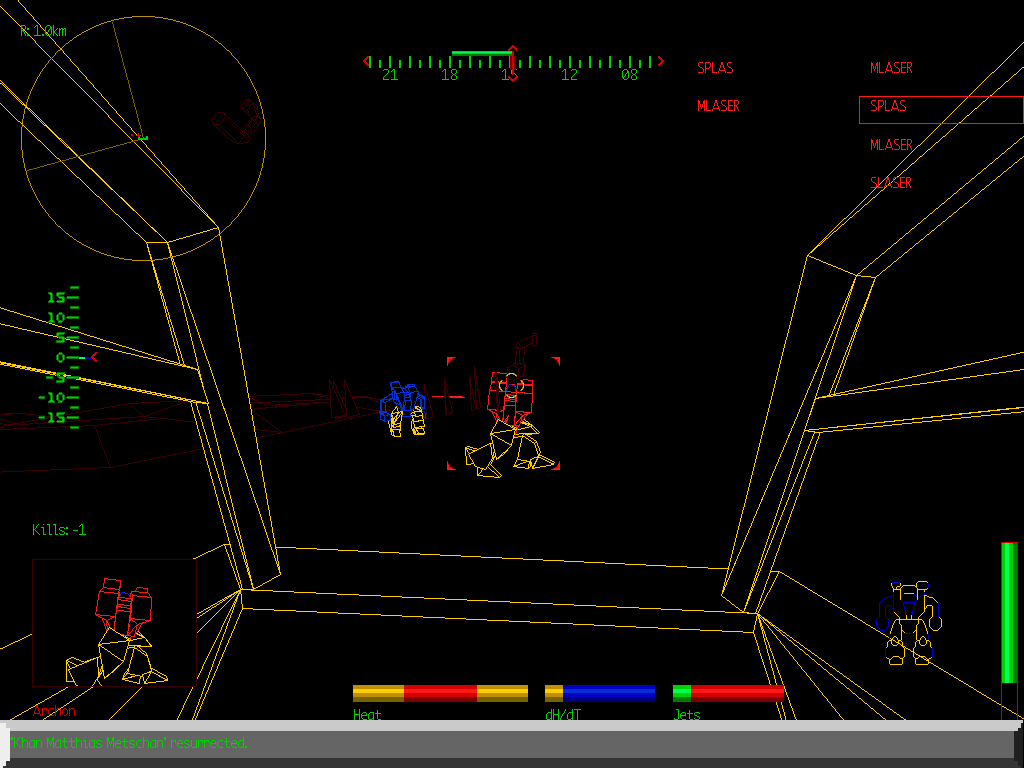Click the Kills counter text
1024x768 pixels.
click(59, 530)
